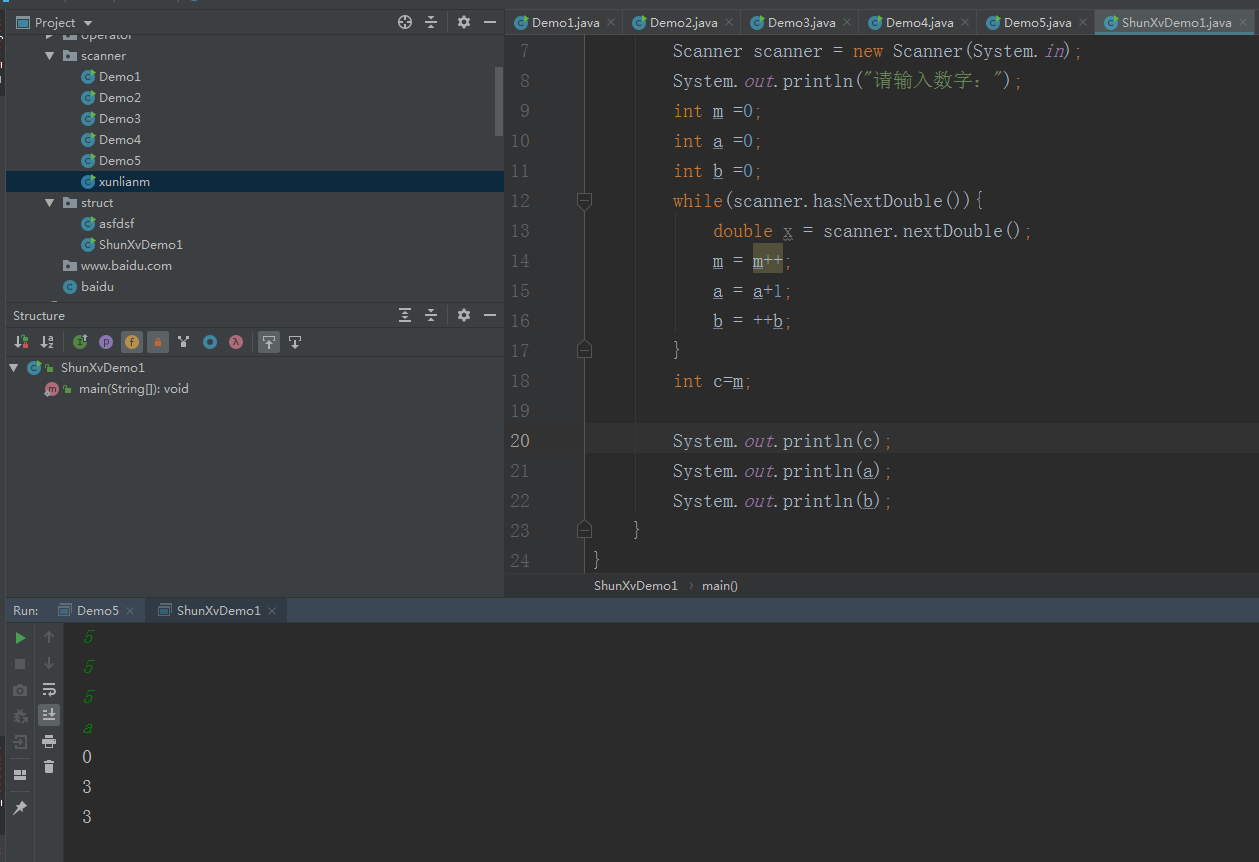
Task: Print the Run console output
Action: point(49,741)
